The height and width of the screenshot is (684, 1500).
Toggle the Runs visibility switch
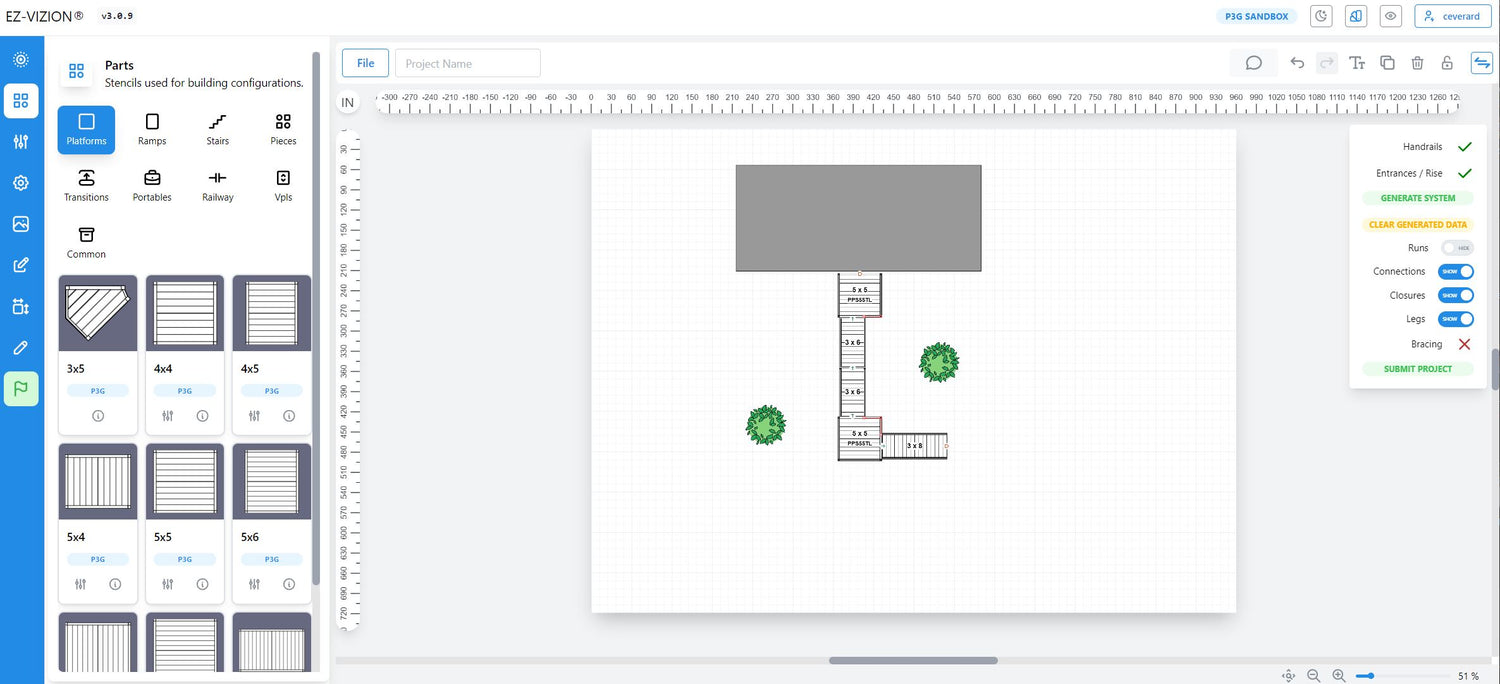pyautogui.click(x=1455, y=248)
